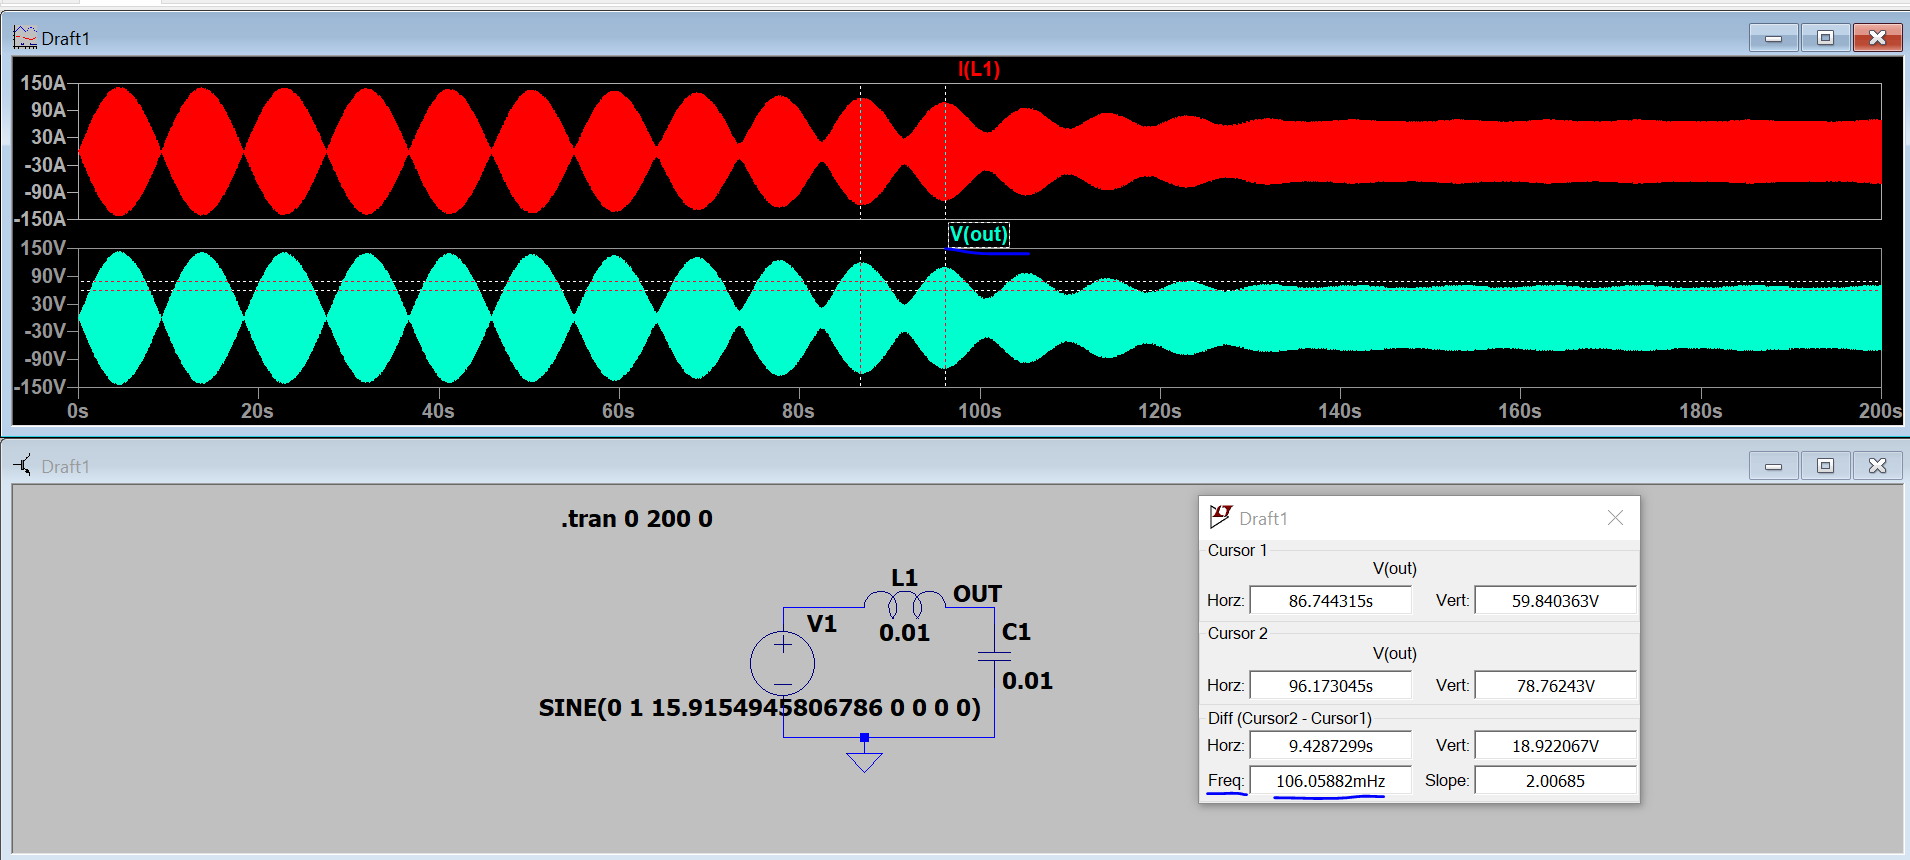Click the cursor dialog Draft1 icon

point(1220,517)
